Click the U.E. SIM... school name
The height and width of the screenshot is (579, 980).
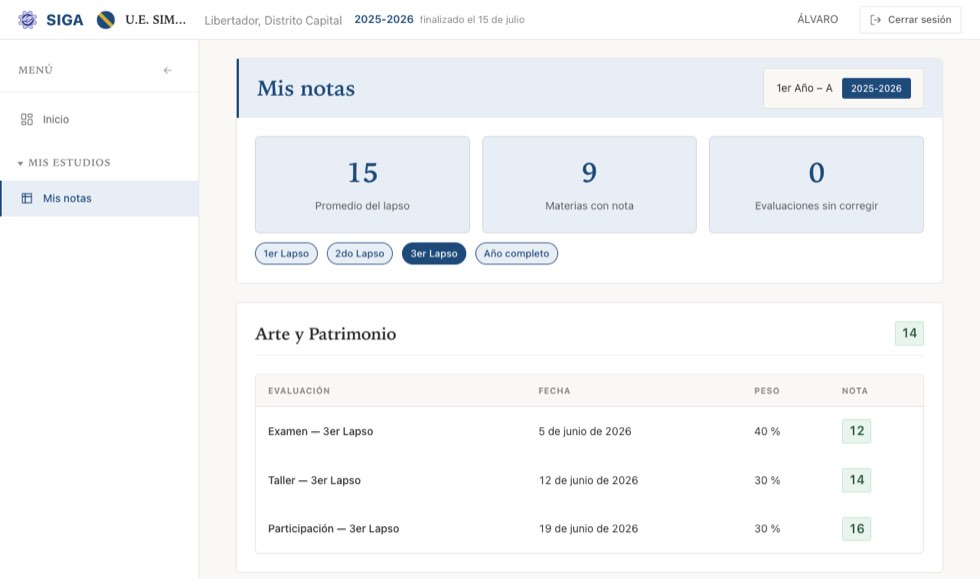click(x=156, y=19)
